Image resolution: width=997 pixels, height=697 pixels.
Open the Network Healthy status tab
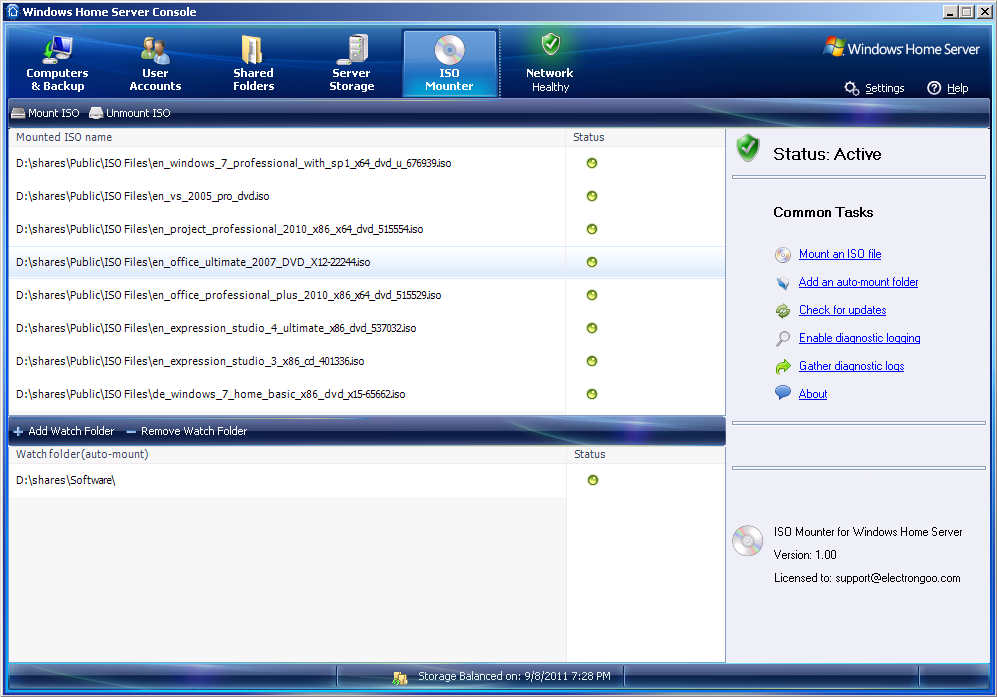click(x=550, y=64)
